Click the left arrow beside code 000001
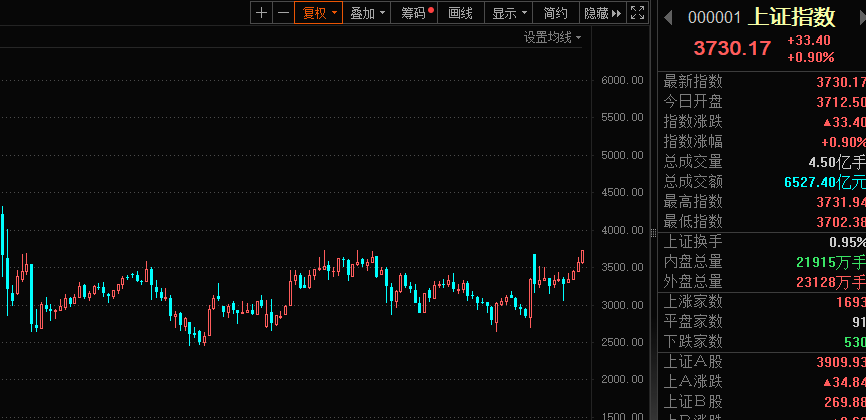 pyautogui.click(x=668, y=17)
